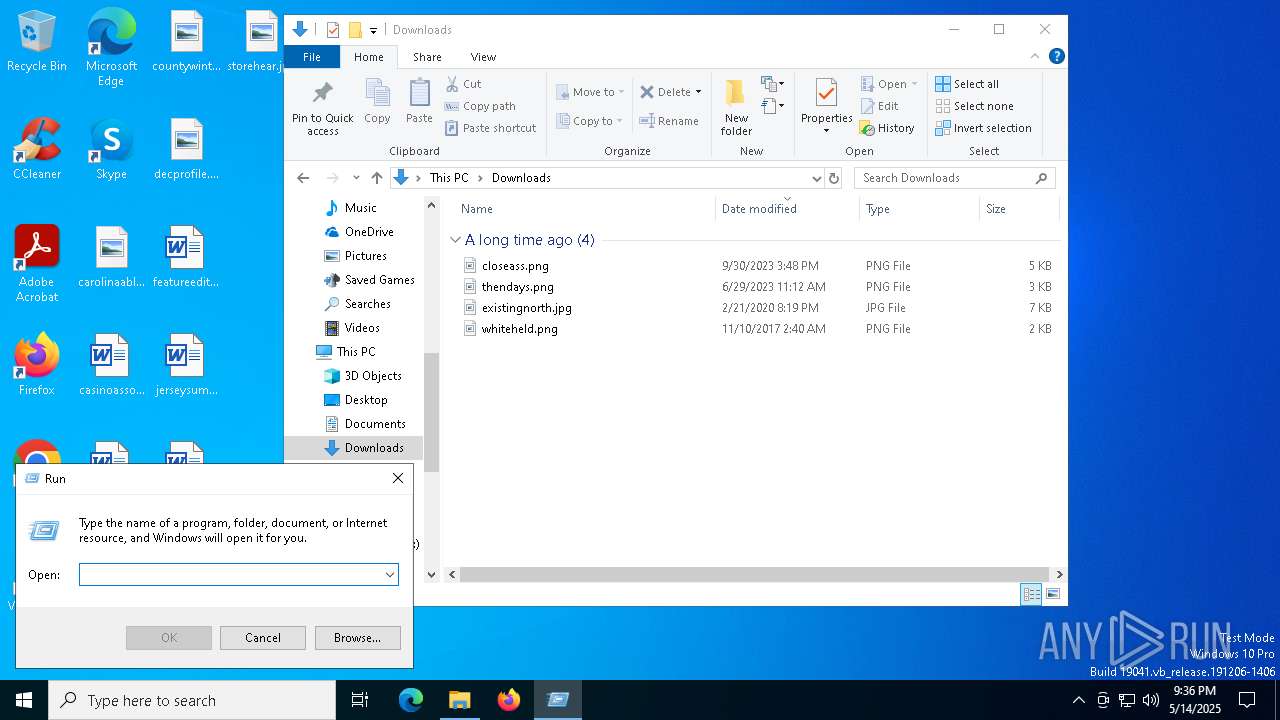This screenshot has width=1280, height=720.
Task: Open Microsoft Edge from the taskbar
Action: (x=411, y=700)
